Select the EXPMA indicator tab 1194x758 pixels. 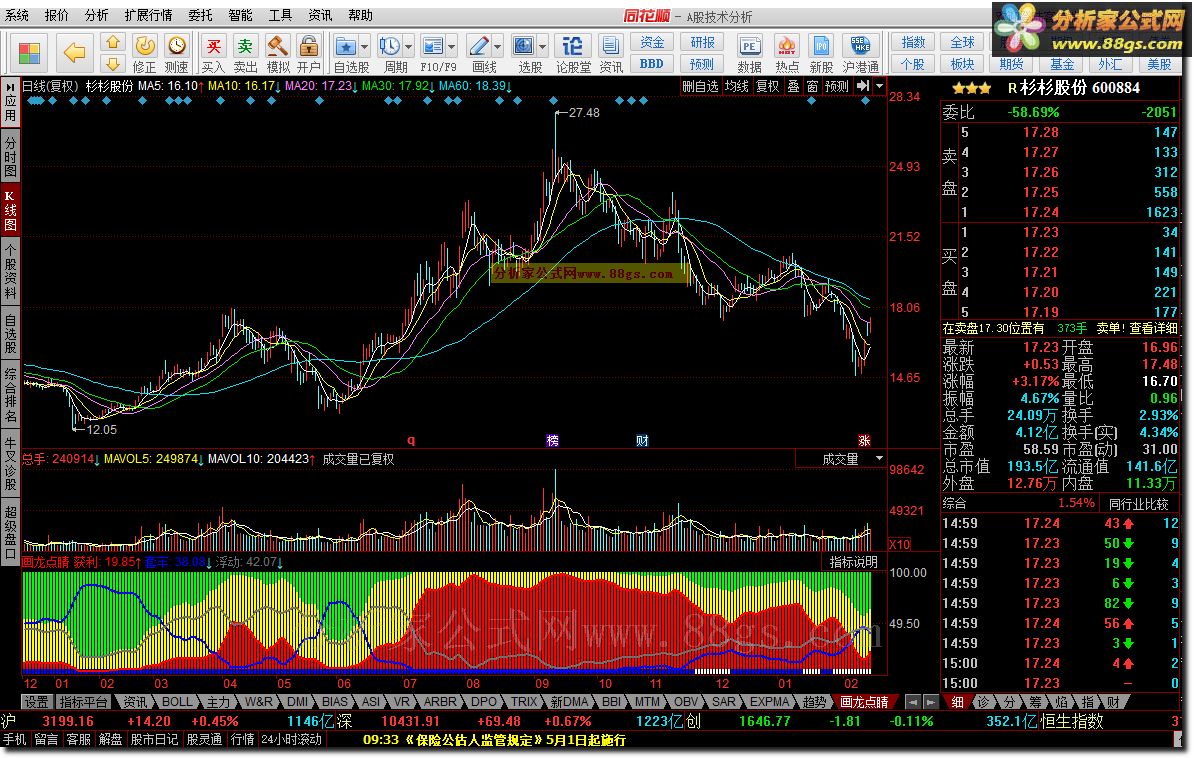(x=769, y=702)
